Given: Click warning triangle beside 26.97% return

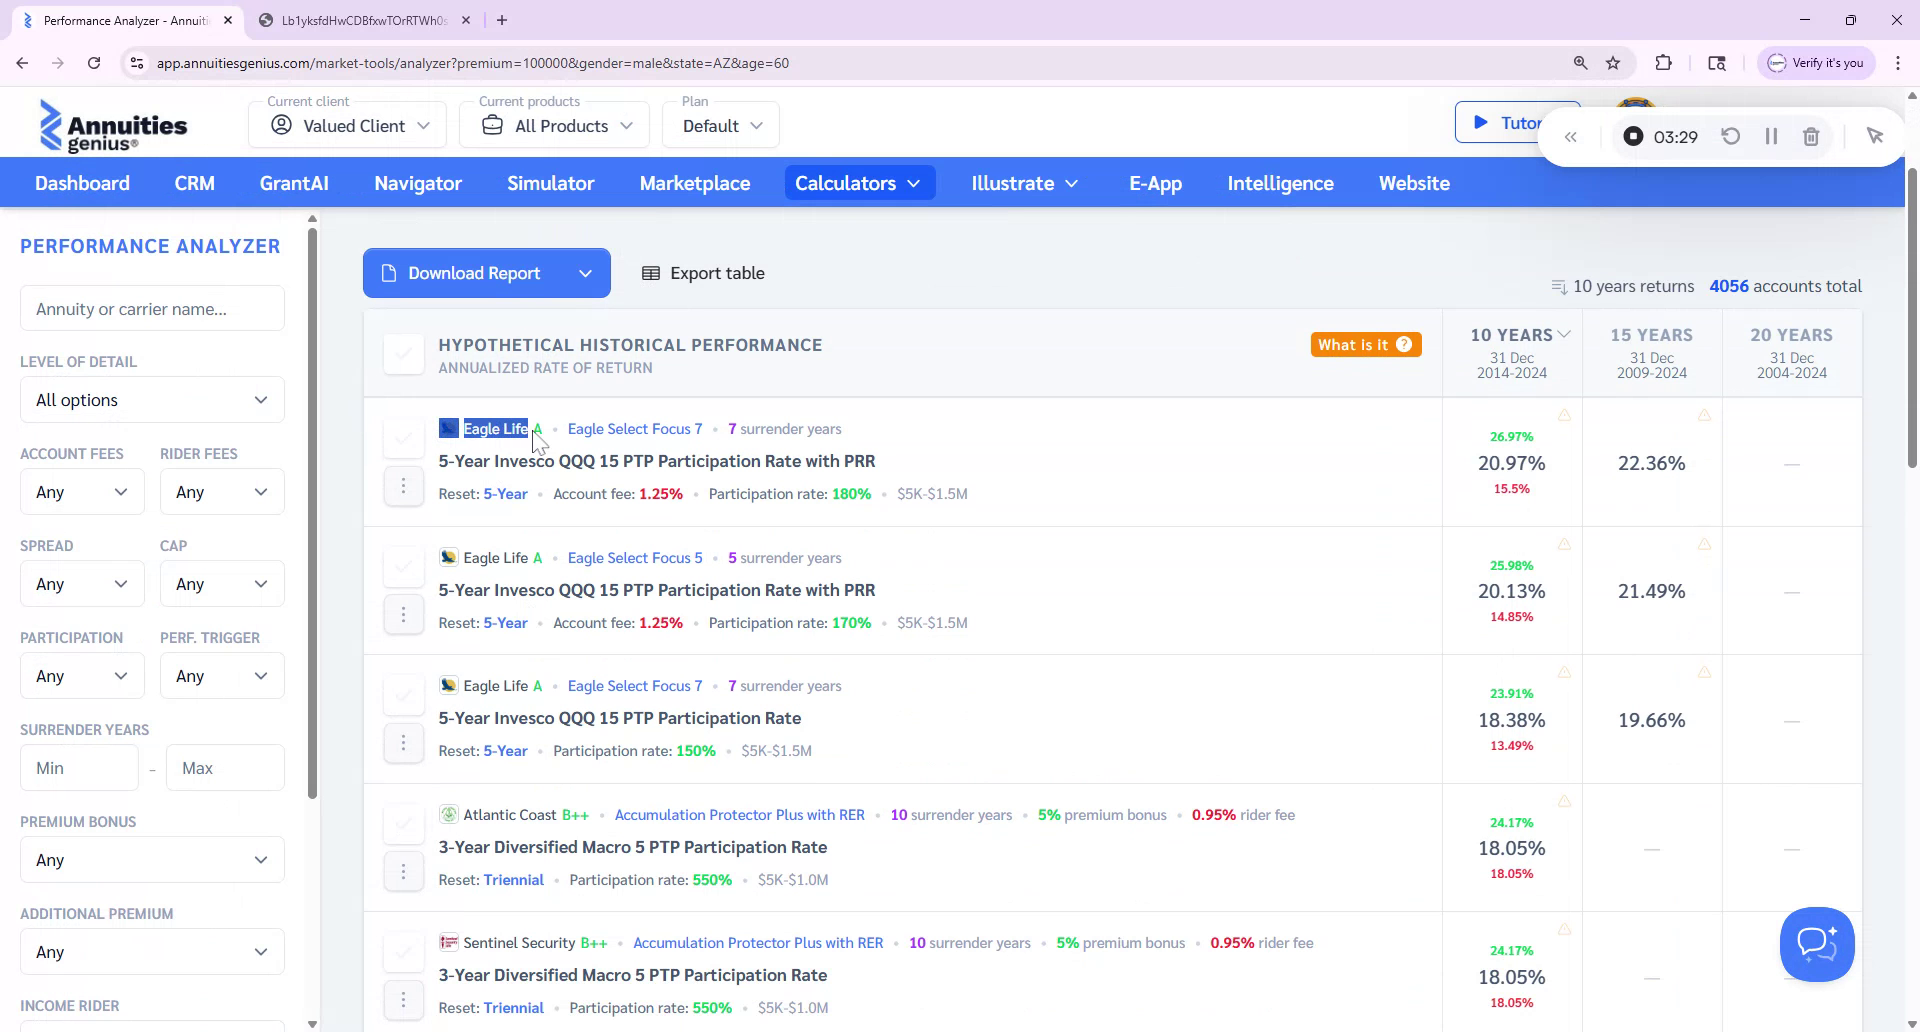Looking at the screenshot, I should (1564, 415).
